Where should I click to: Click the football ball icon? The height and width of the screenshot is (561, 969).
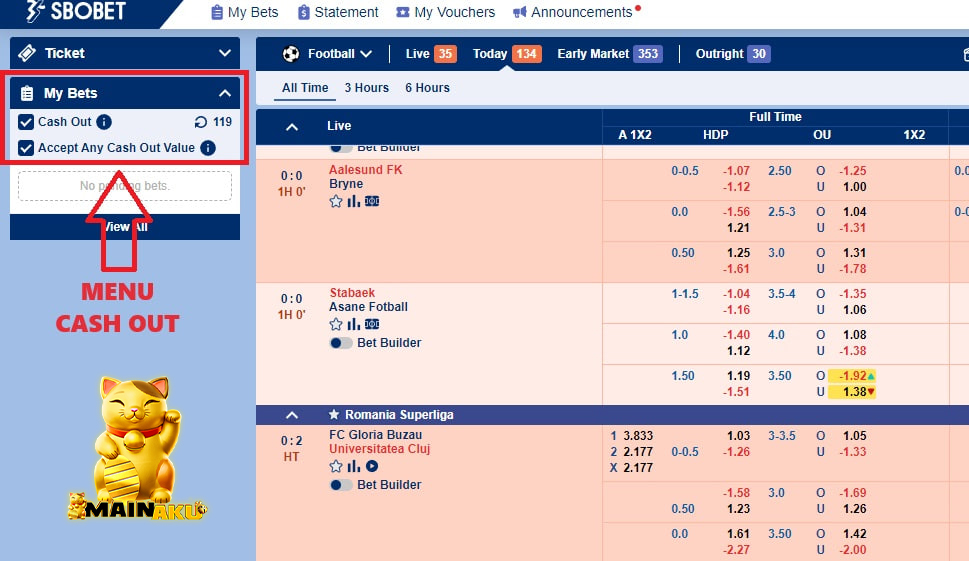291,54
